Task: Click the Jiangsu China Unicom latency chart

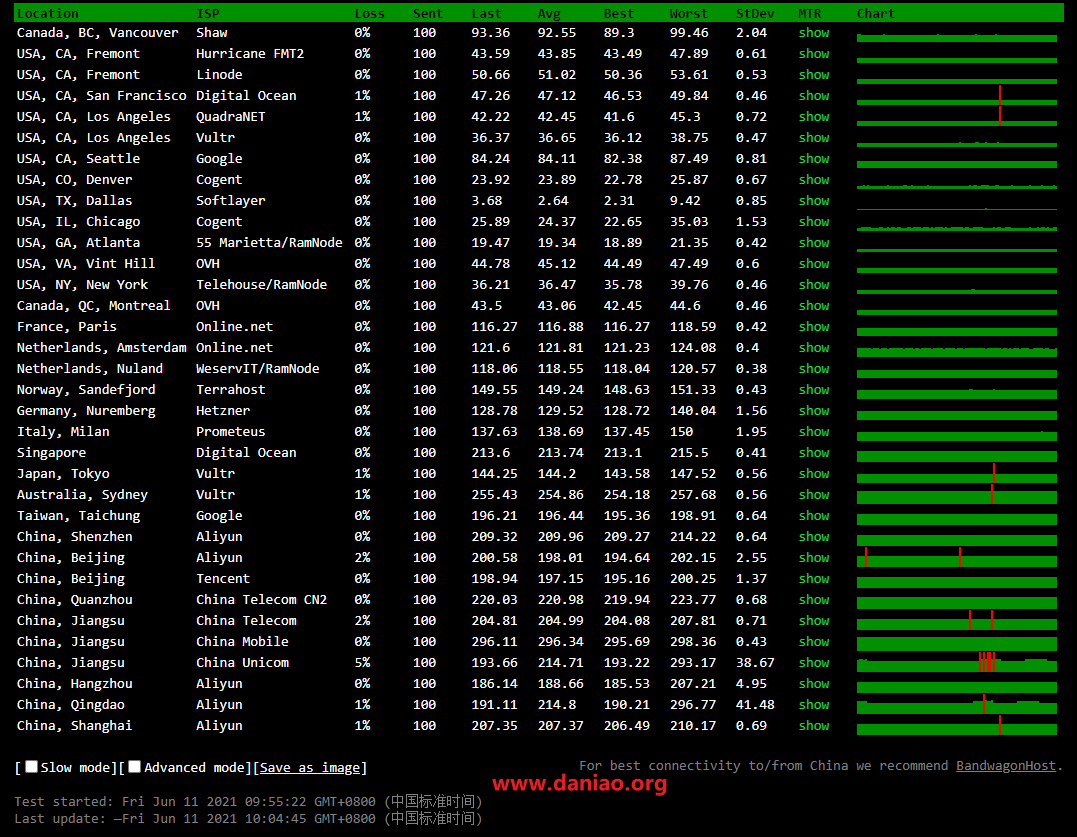Action: (957, 663)
